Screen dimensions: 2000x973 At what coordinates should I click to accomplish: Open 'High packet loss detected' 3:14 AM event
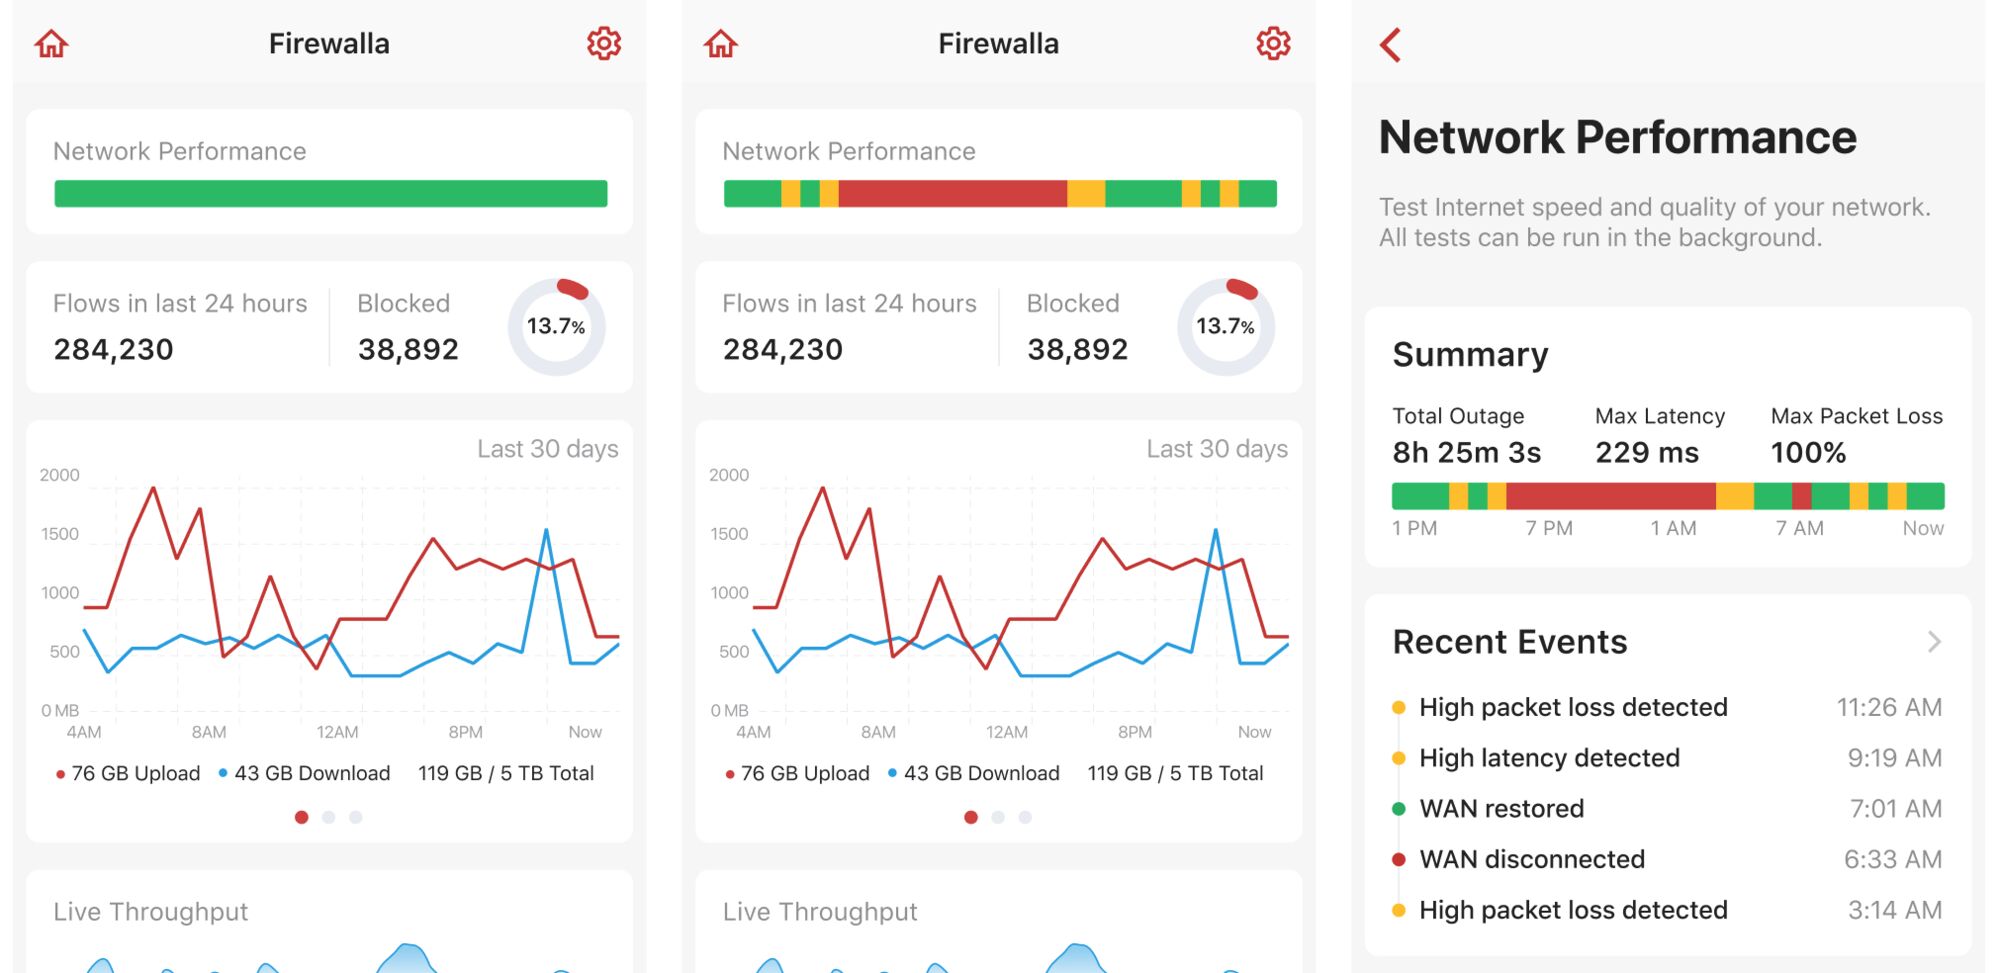coord(1667,910)
